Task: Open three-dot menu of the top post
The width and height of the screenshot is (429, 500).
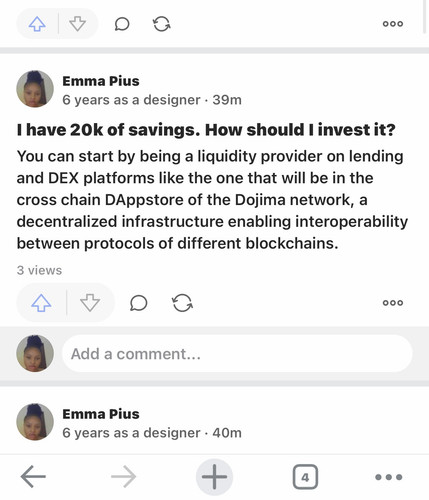Action: pyautogui.click(x=393, y=24)
